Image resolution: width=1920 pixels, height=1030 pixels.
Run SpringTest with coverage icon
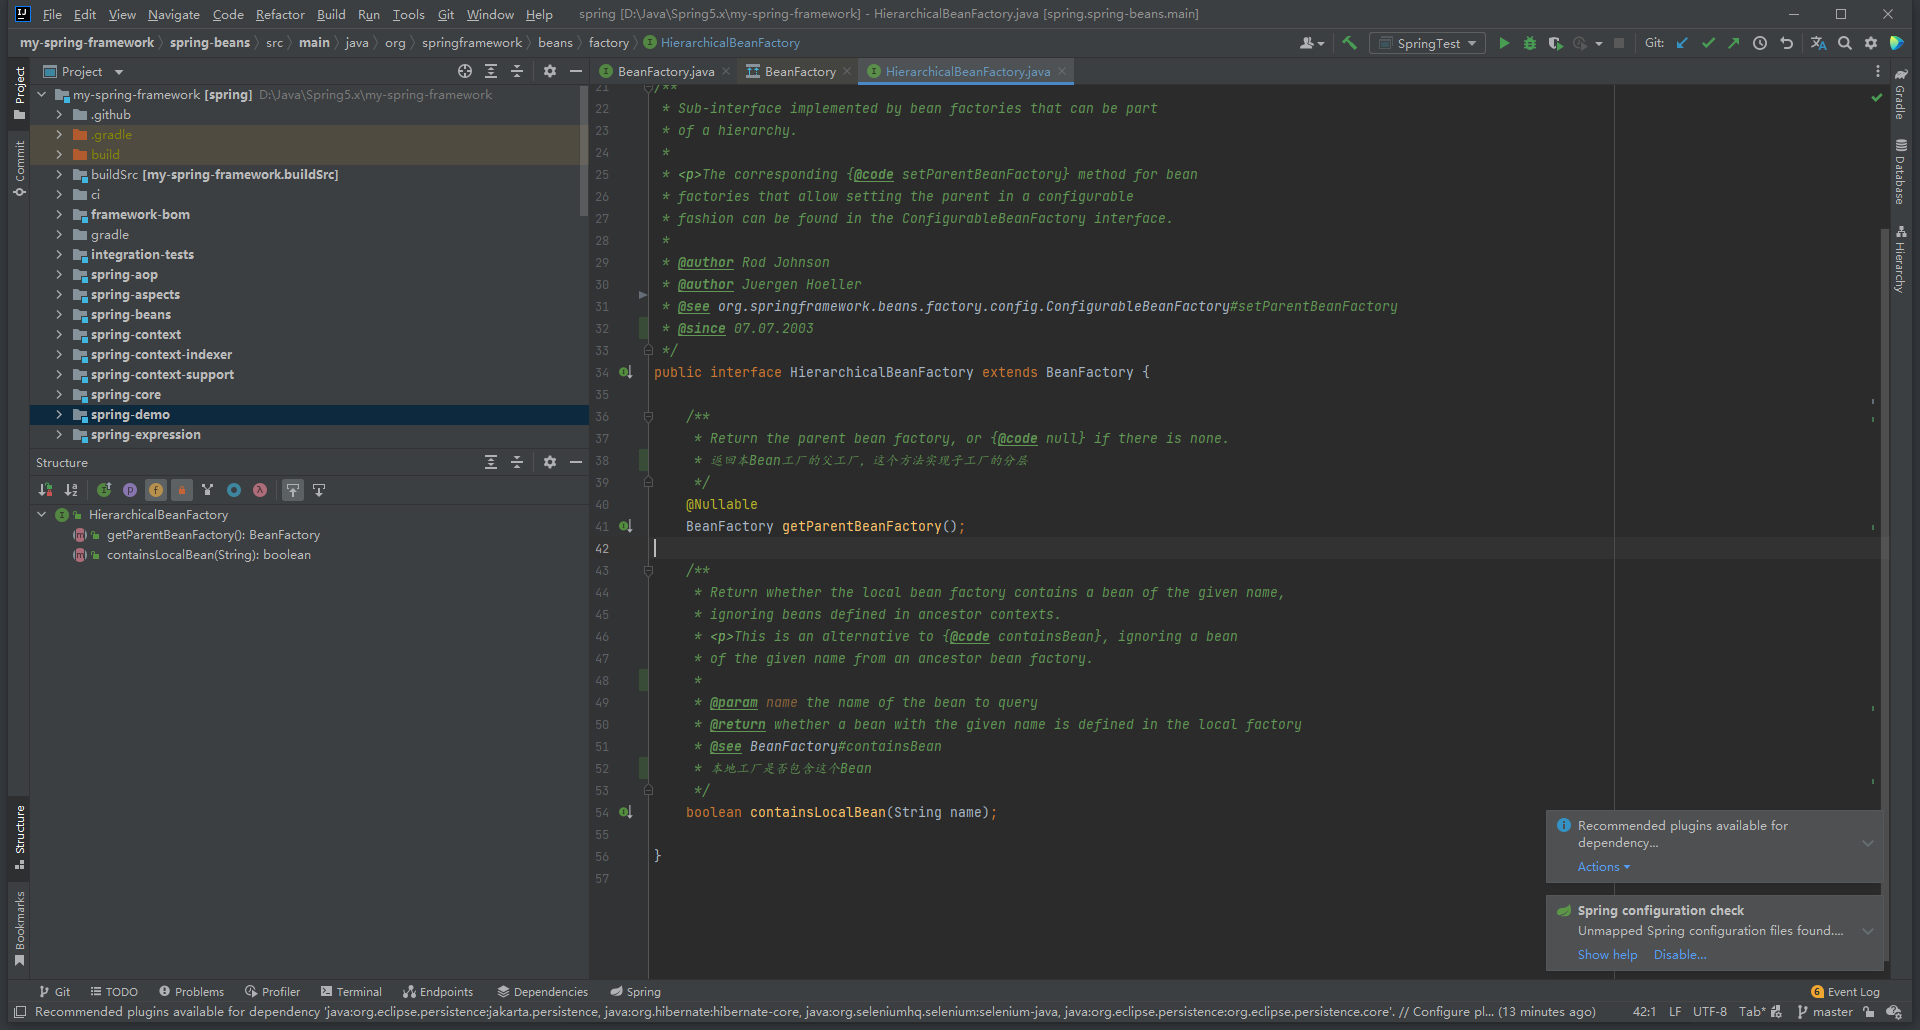pyautogui.click(x=1555, y=43)
